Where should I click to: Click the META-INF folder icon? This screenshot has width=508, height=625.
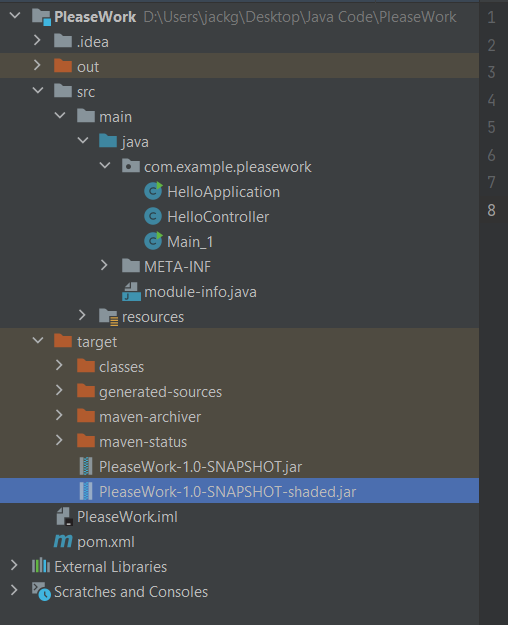pos(131,266)
